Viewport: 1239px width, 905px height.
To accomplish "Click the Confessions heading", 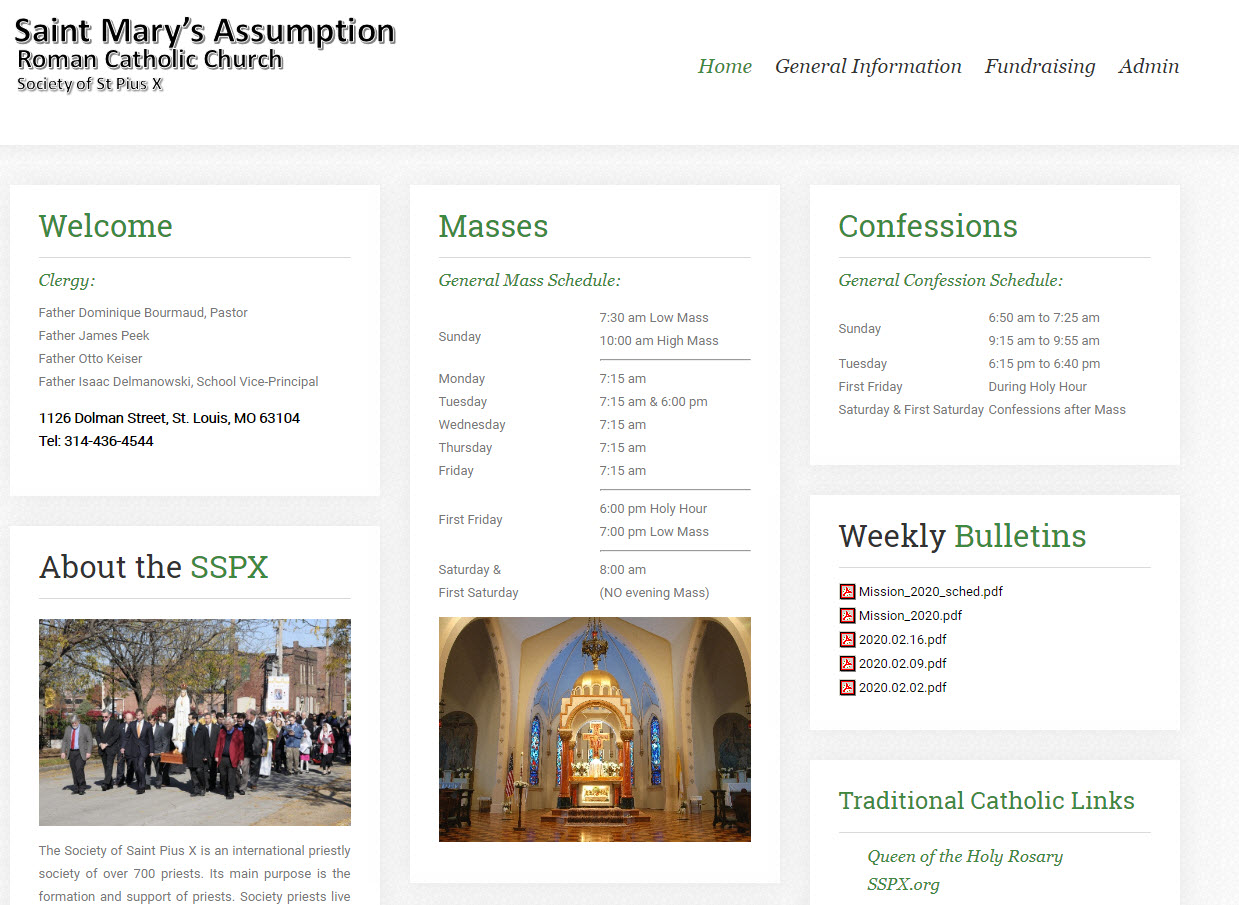I will (928, 226).
